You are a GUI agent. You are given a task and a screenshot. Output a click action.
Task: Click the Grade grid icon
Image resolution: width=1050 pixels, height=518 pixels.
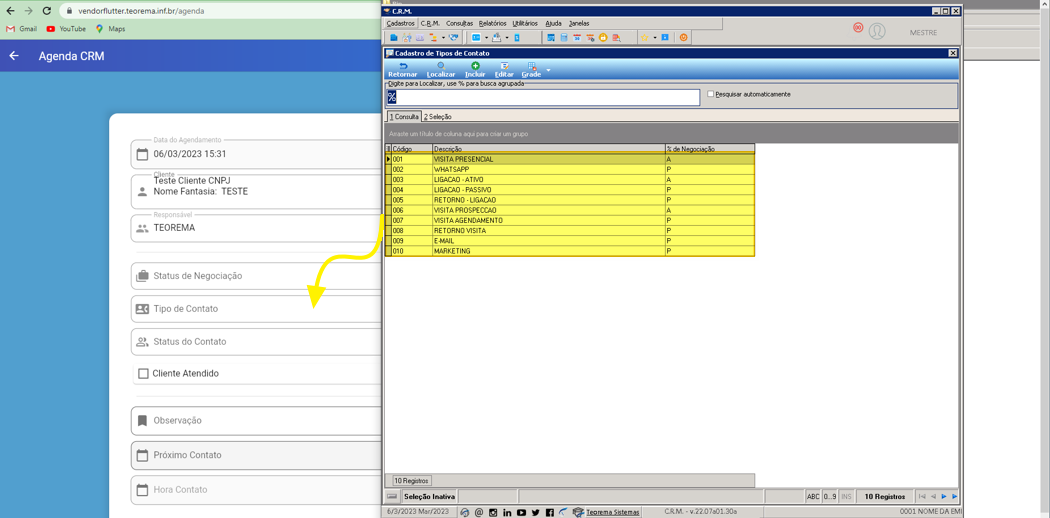coord(532,66)
